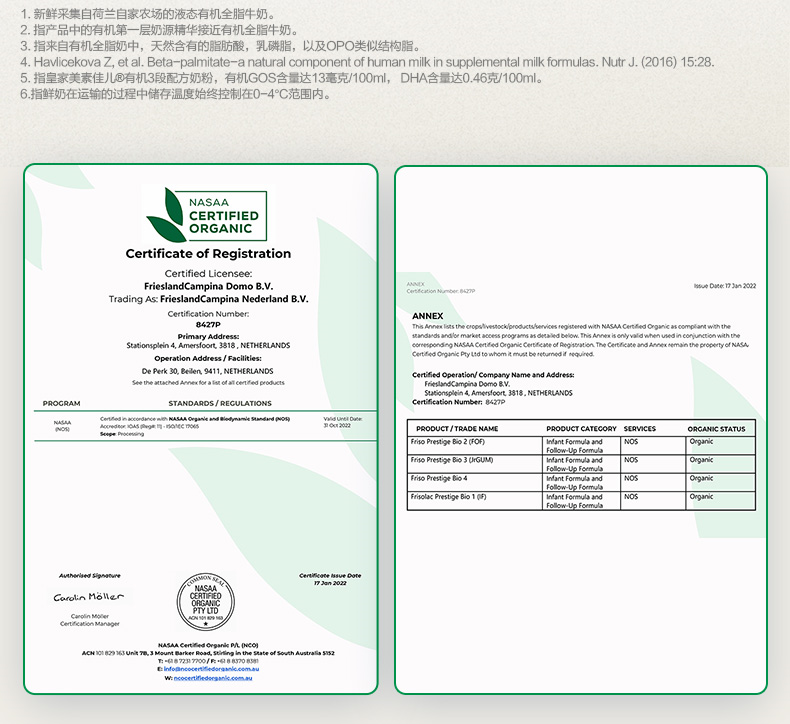Click the bold '8427P' number on the registration certificate
This screenshot has height=724, width=790.
[208, 324]
